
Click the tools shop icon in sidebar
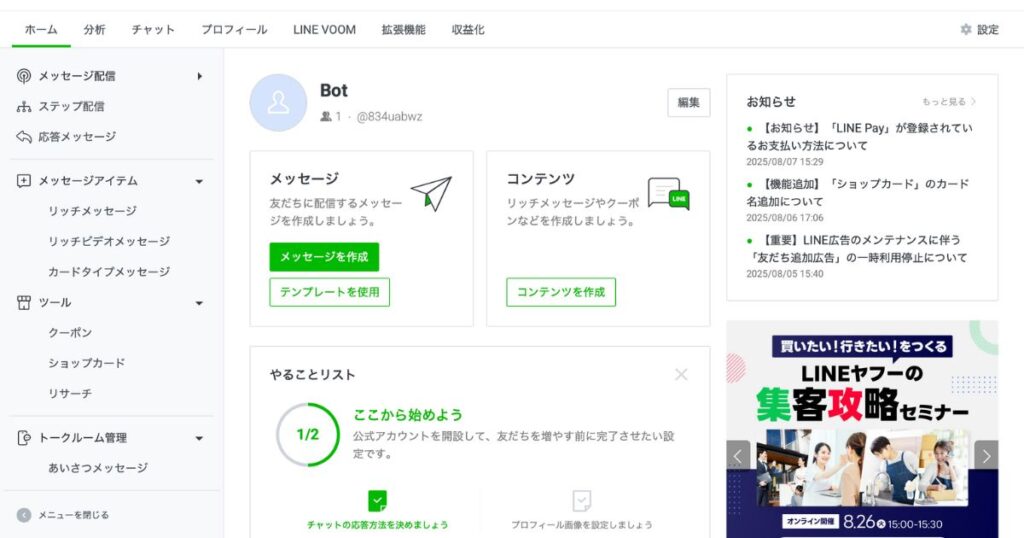24,302
